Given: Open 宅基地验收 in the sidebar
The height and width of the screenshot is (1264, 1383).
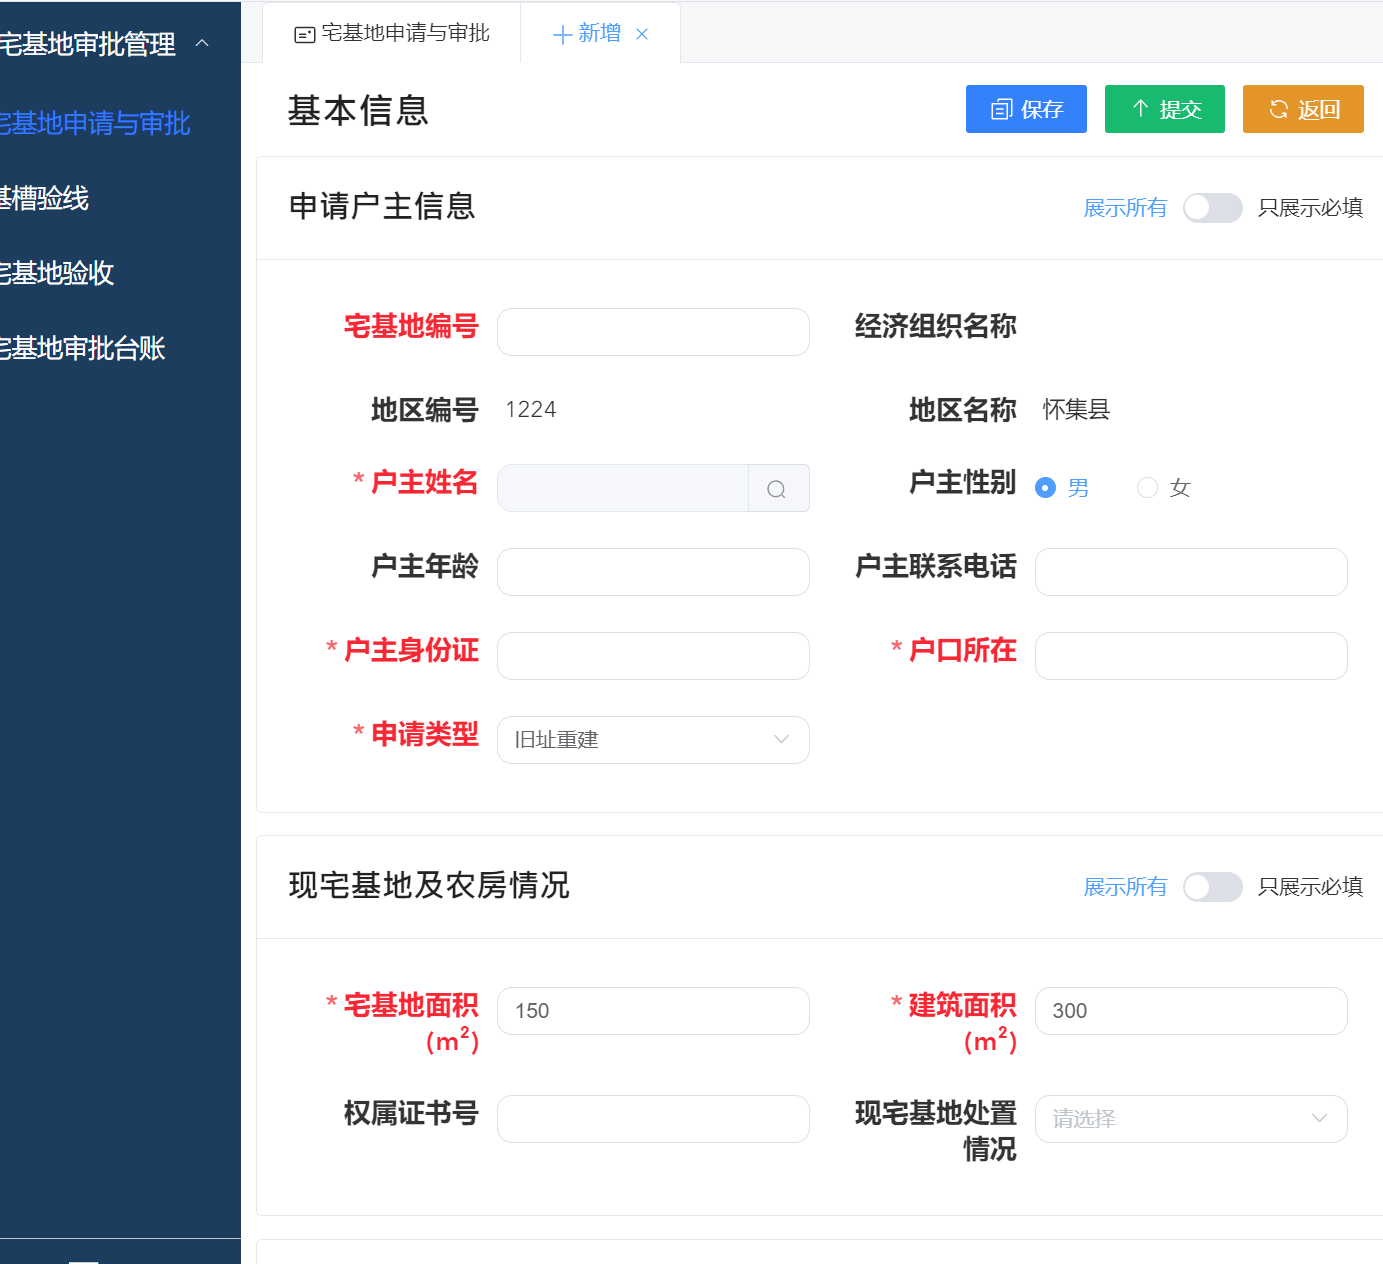Looking at the screenshot, I should pos(58,273).
